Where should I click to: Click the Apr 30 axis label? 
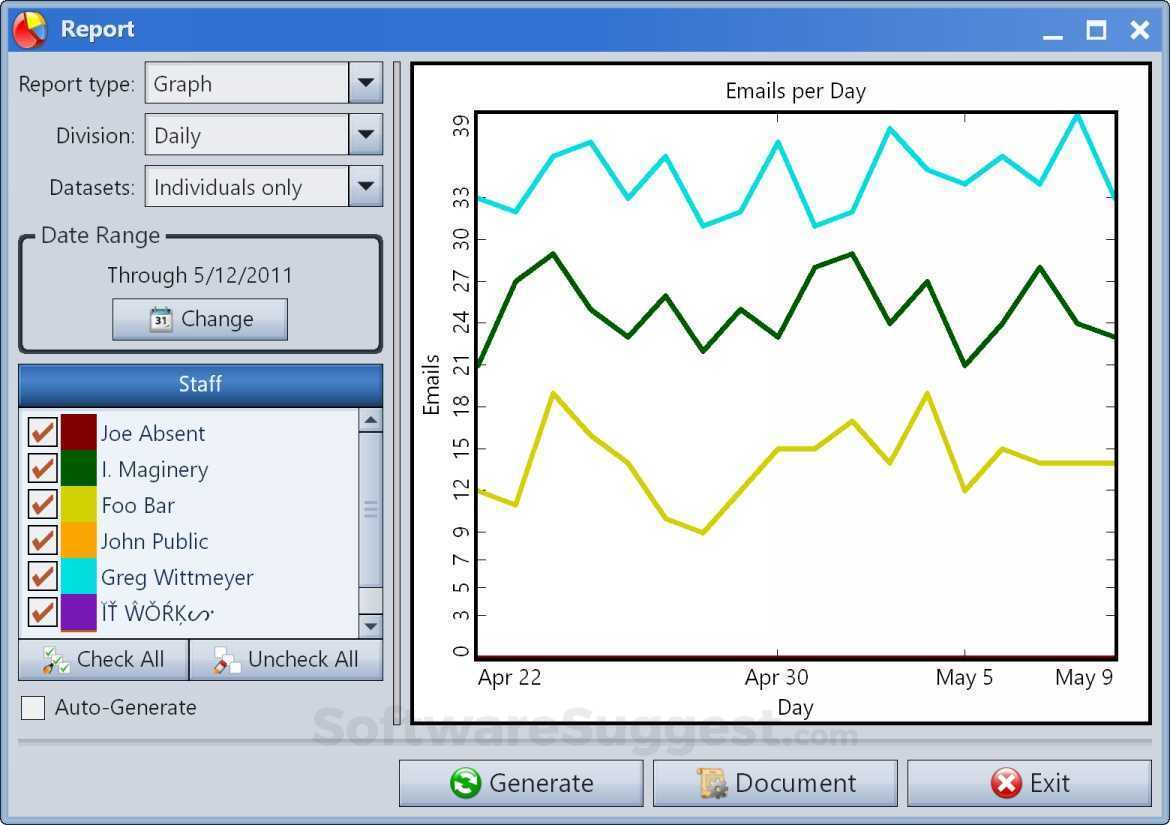tap(777, 677)
